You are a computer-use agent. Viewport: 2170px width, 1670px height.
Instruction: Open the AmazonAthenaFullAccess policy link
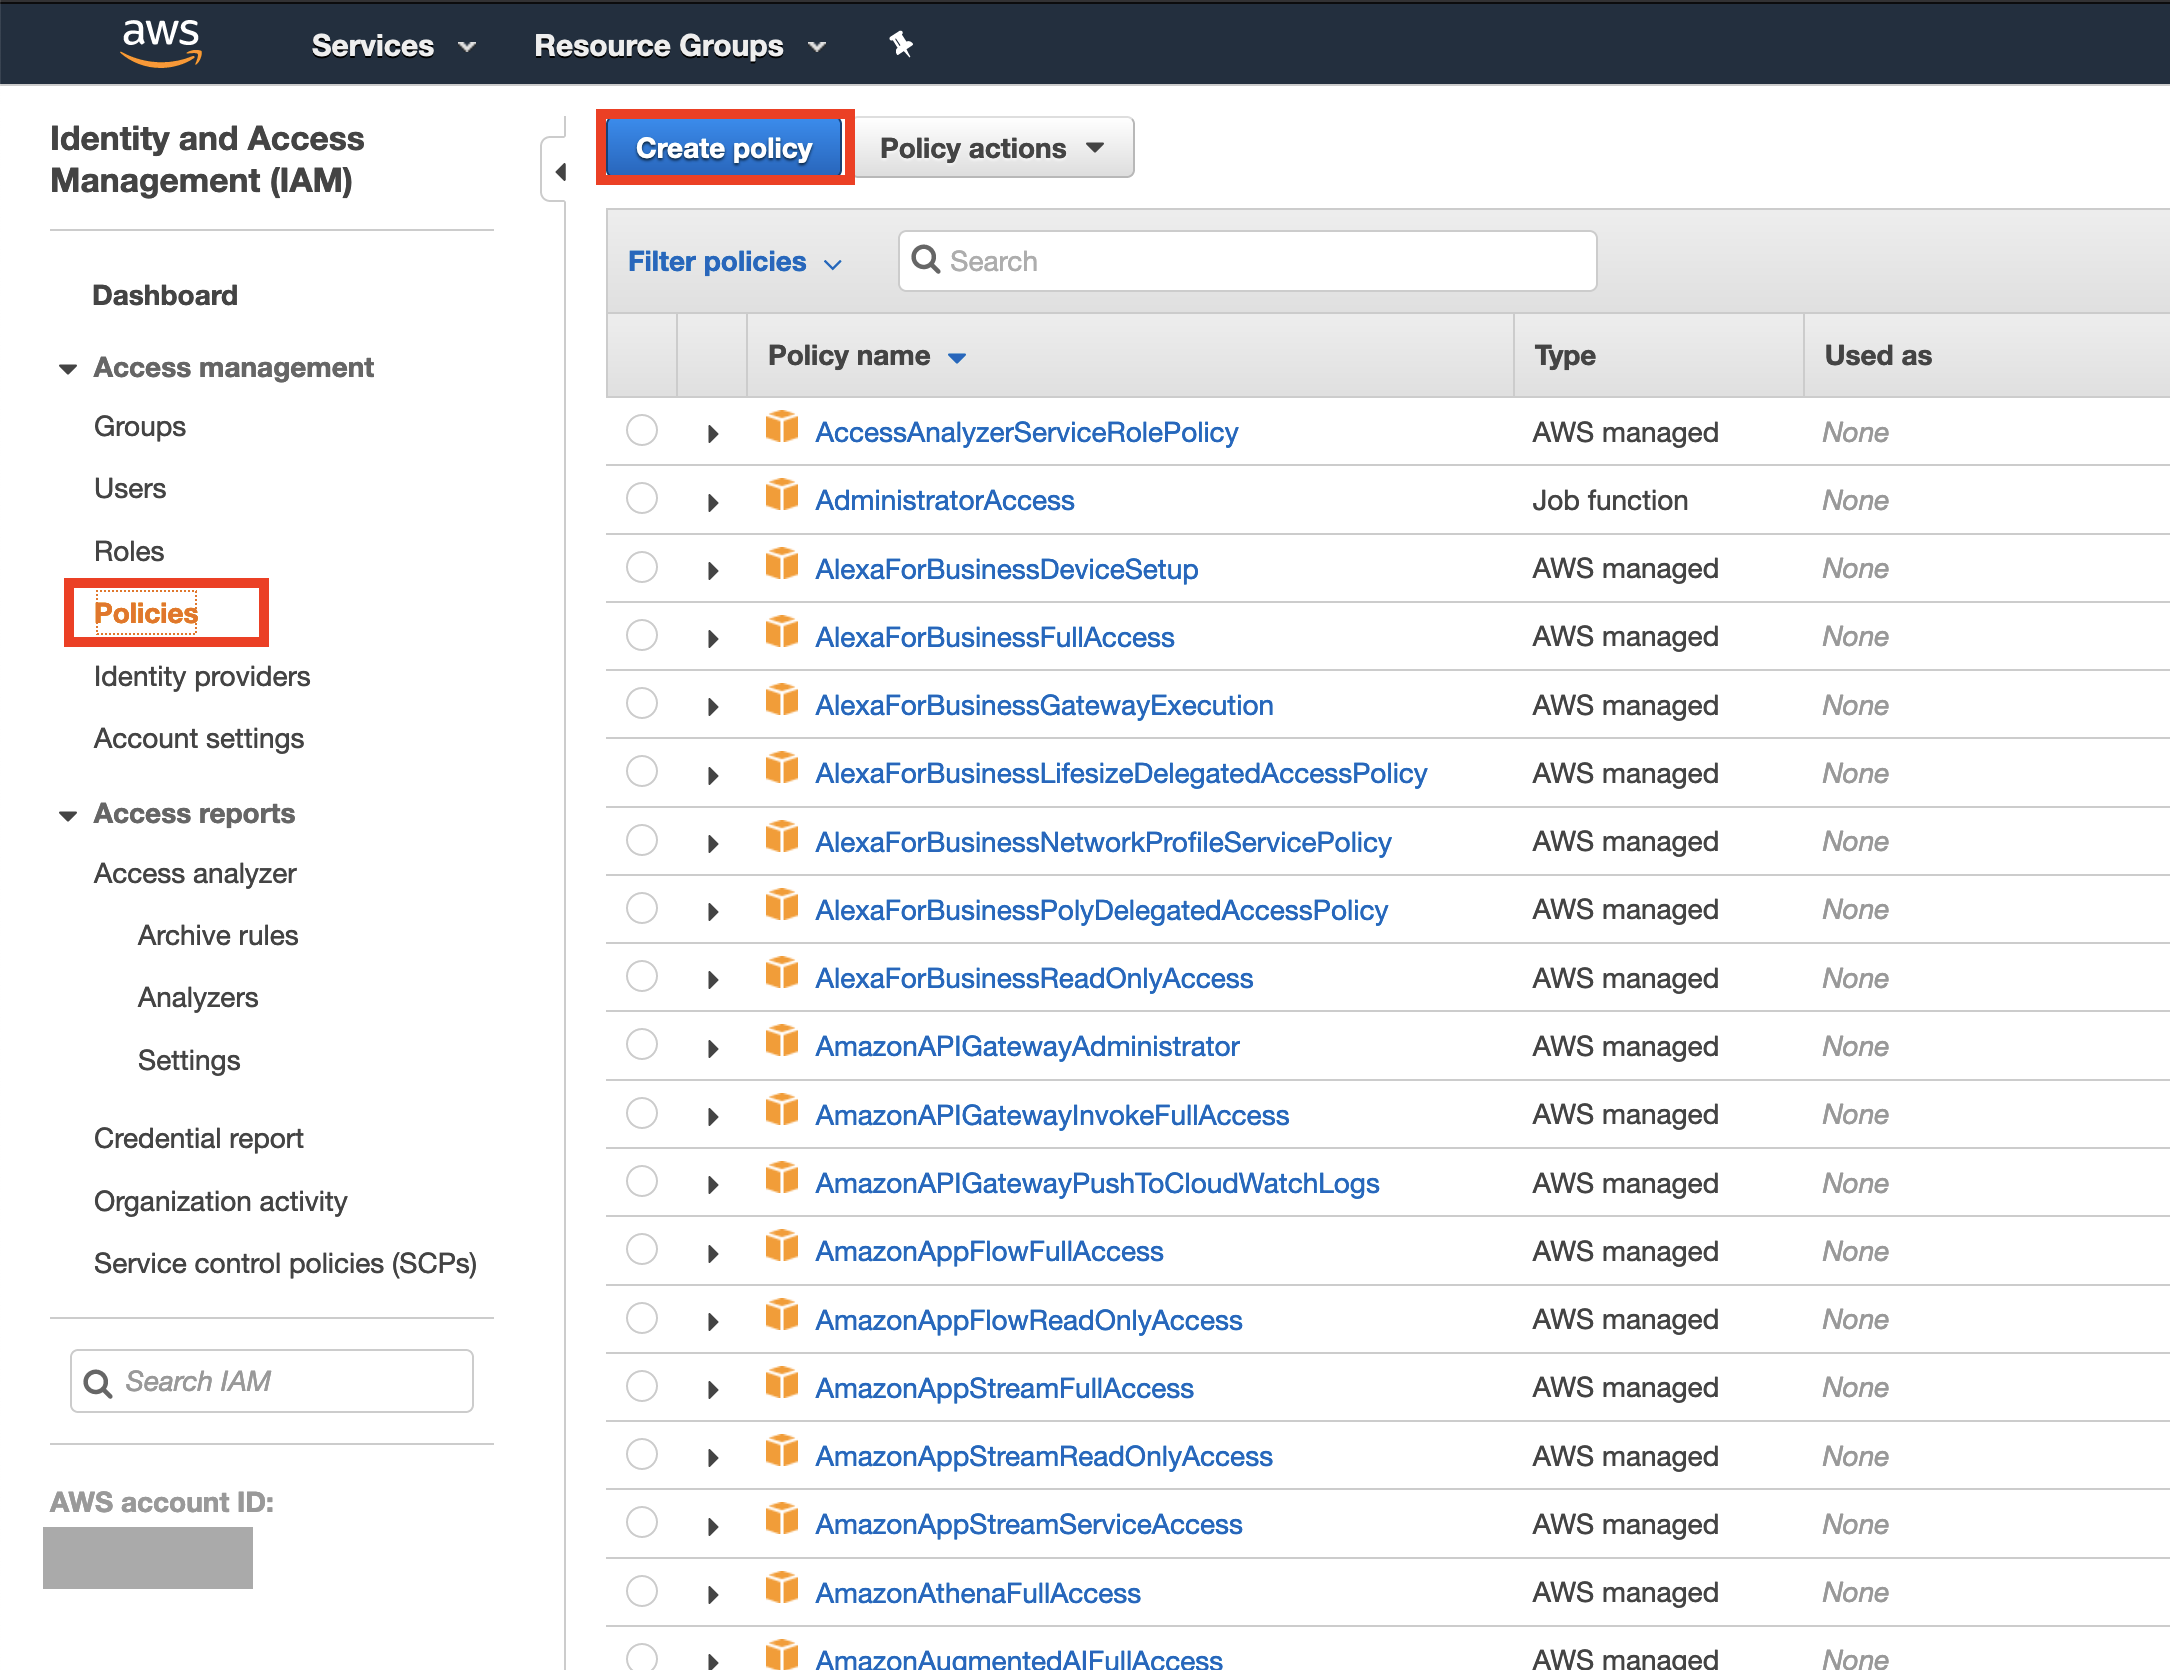point(978,1593)
